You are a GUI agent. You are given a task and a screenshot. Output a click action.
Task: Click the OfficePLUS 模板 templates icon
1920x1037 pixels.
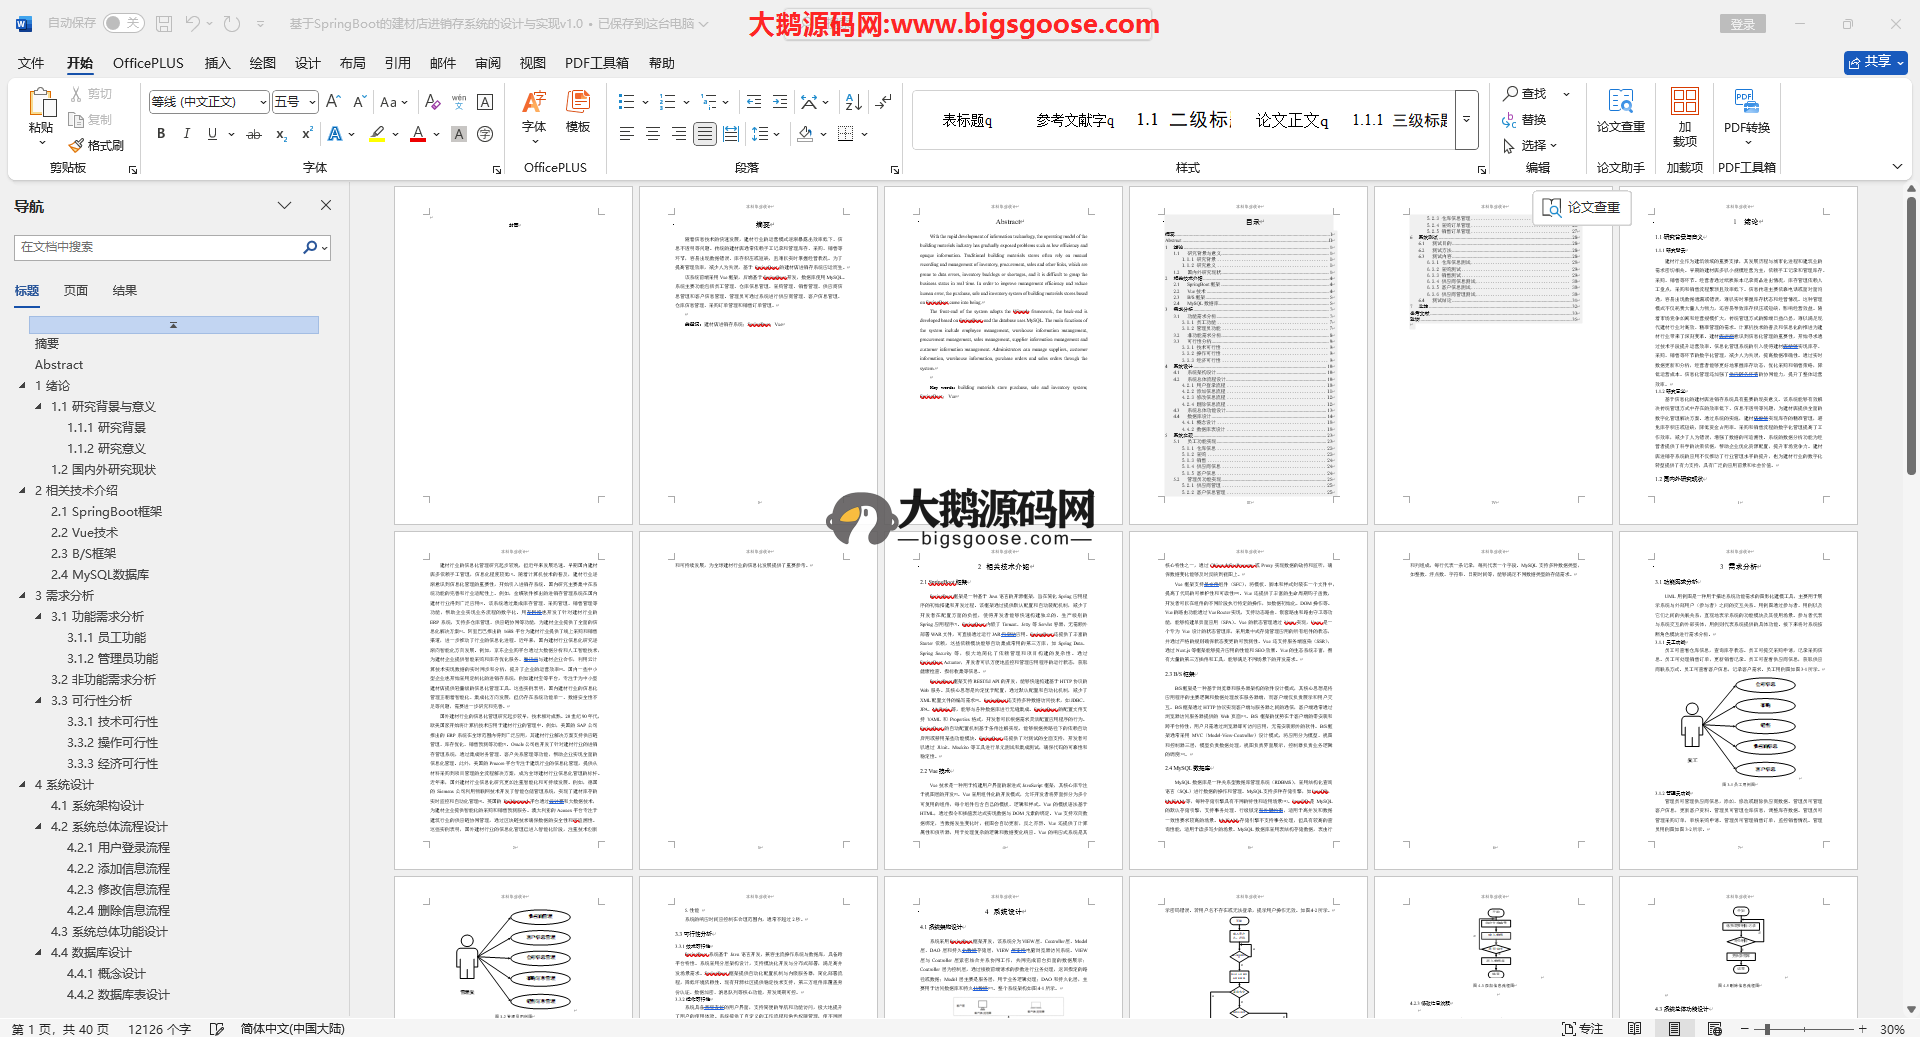click(x=578, y=110)
